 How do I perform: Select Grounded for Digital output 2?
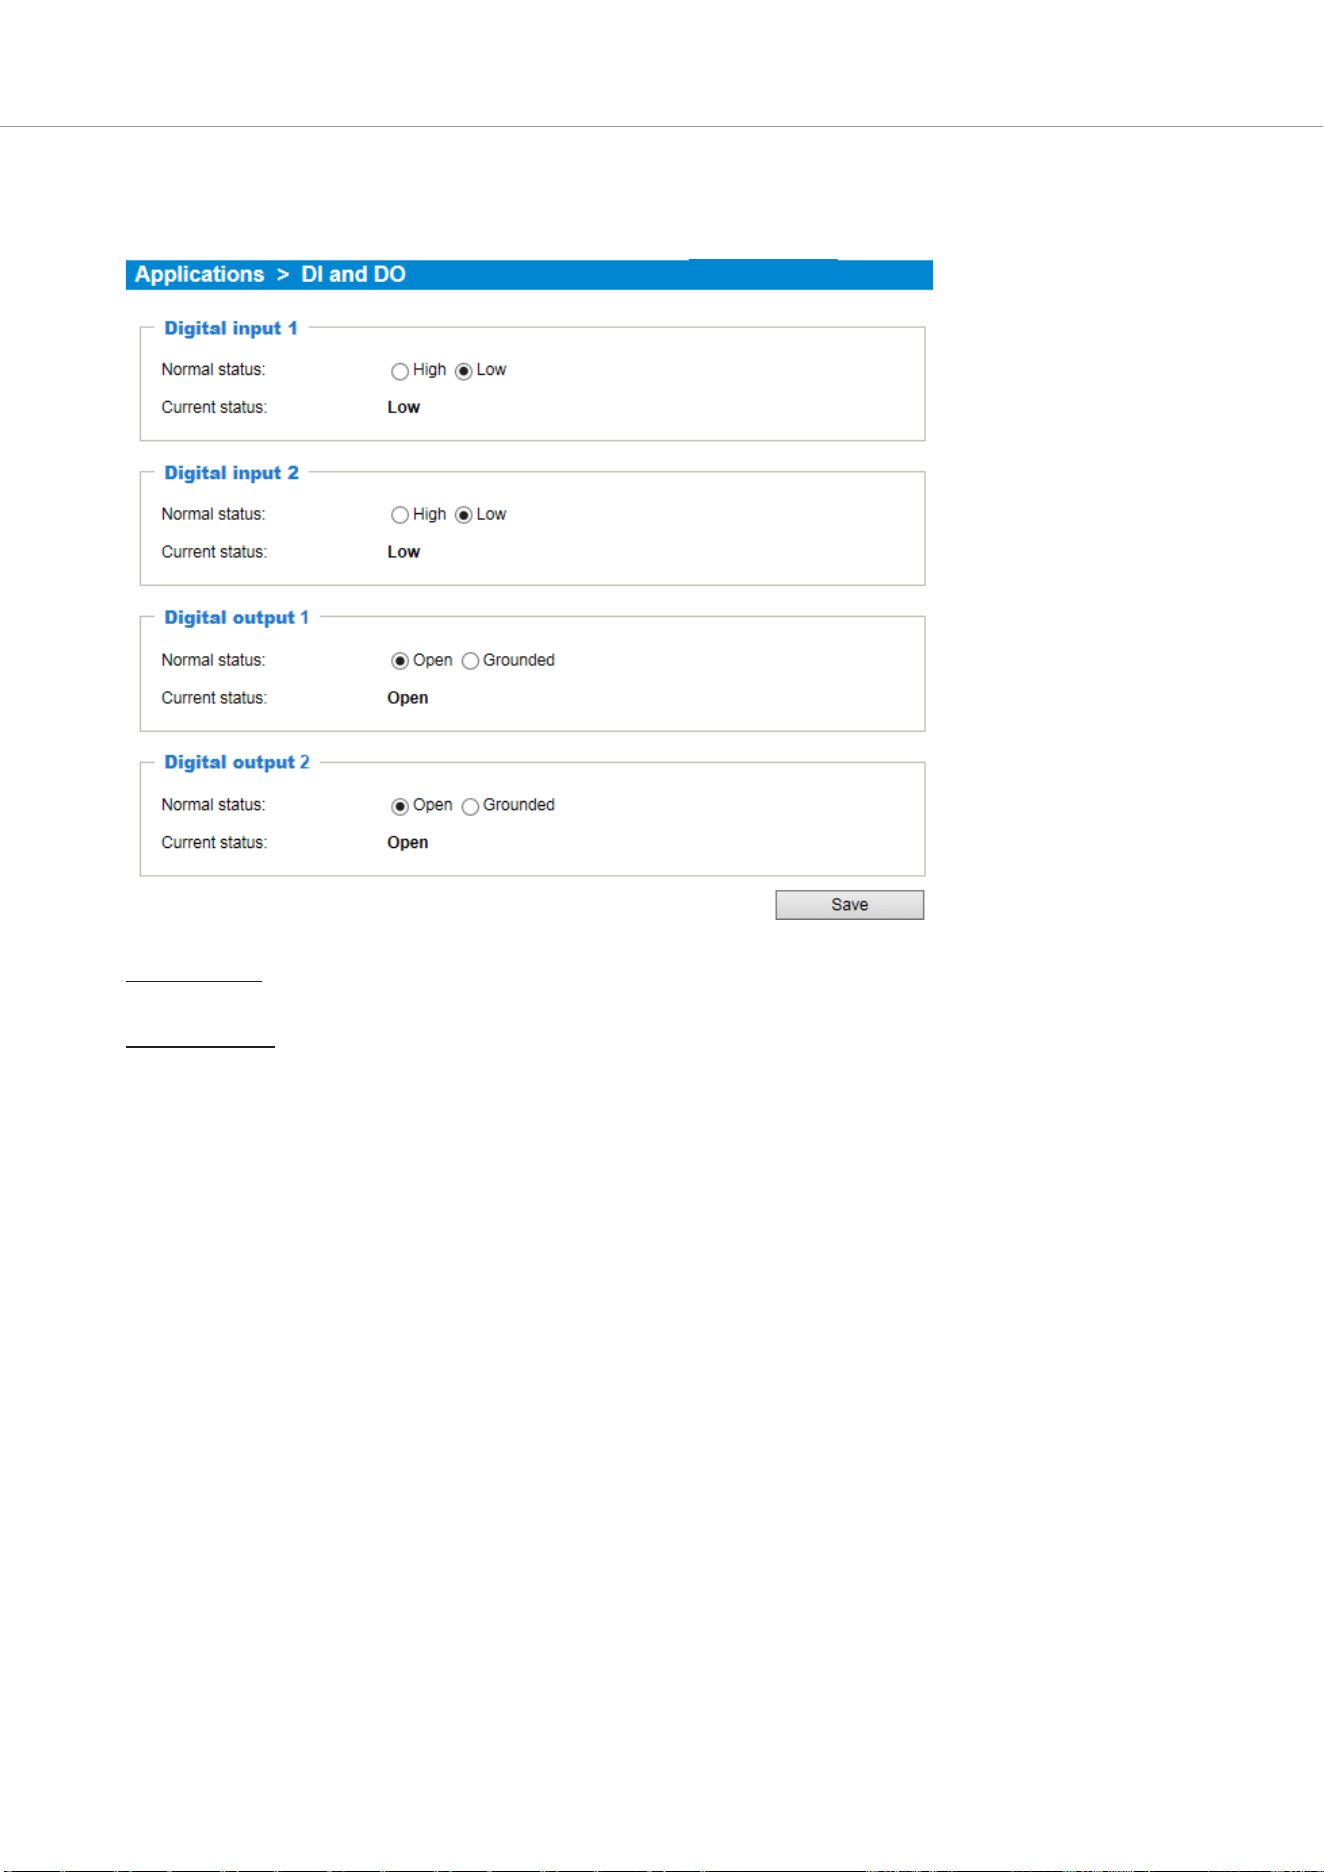(x=470, y=806)
